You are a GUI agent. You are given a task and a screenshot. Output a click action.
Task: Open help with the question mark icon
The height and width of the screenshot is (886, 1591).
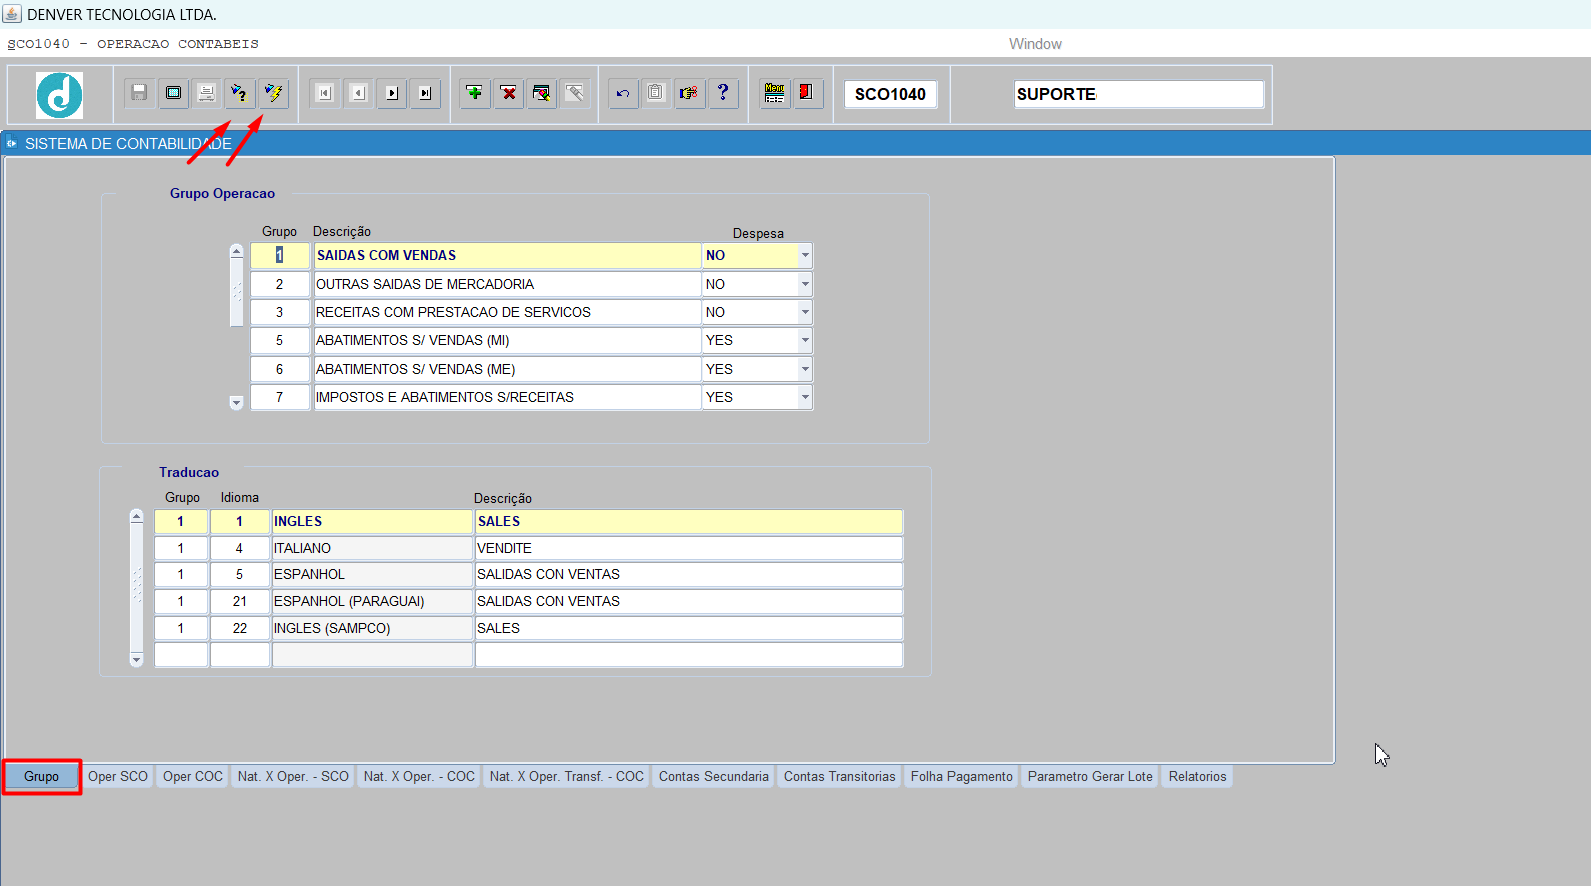tap(723, 93)
